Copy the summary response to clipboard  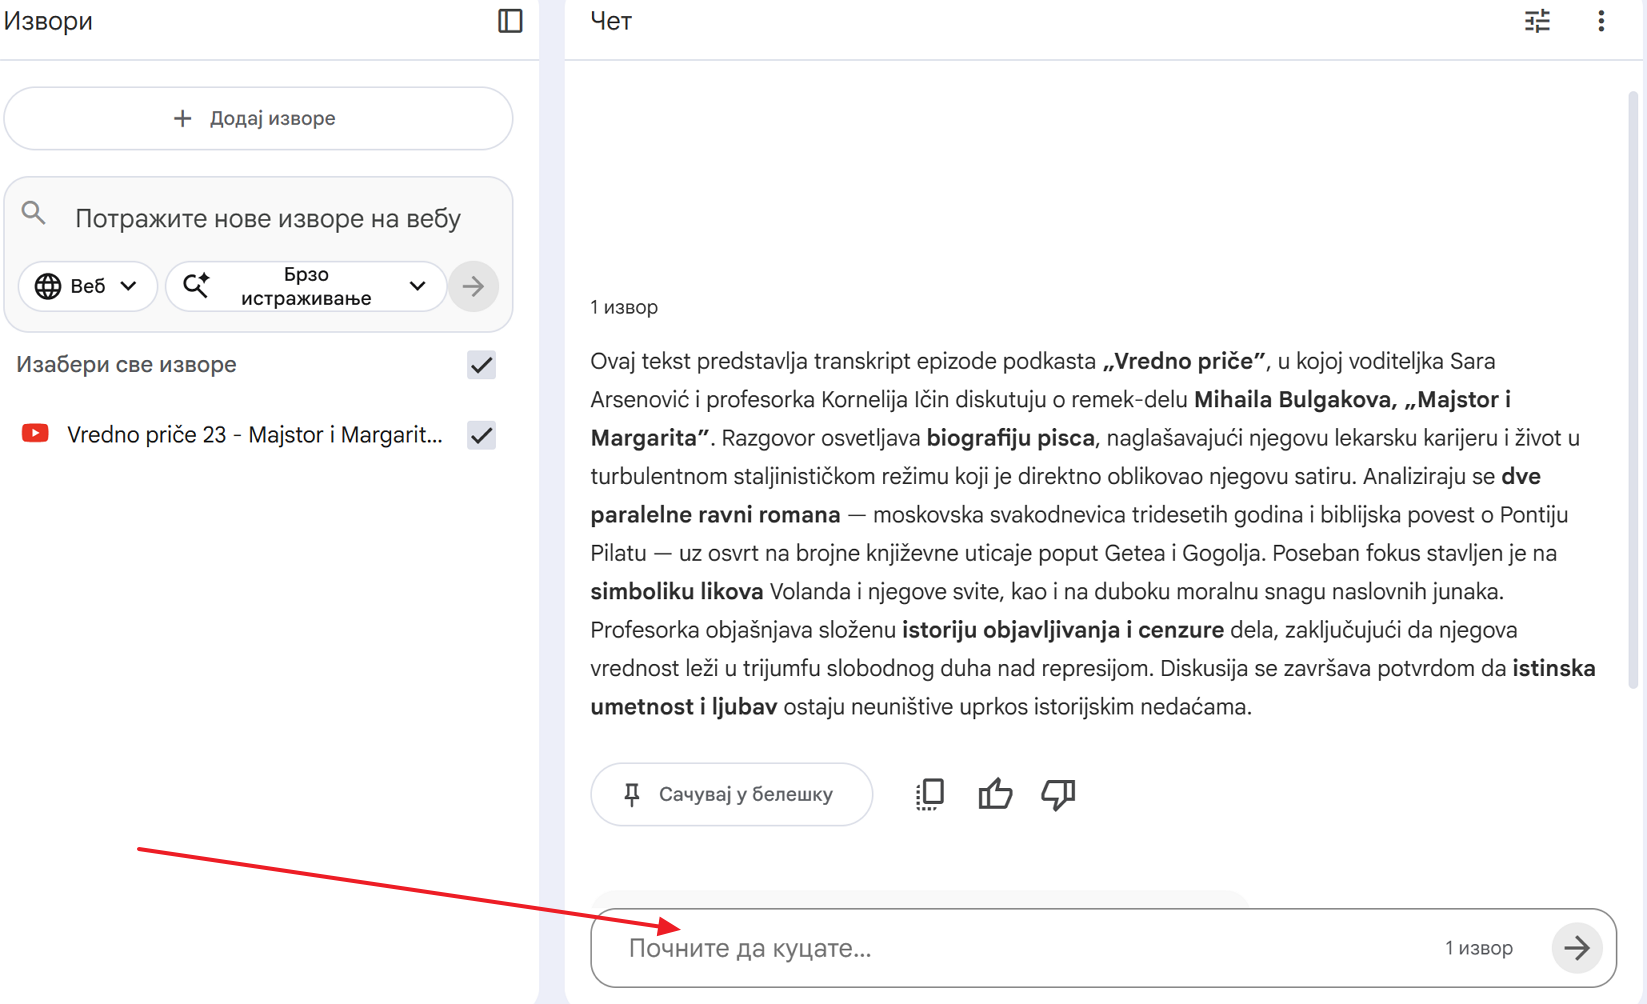930,794
